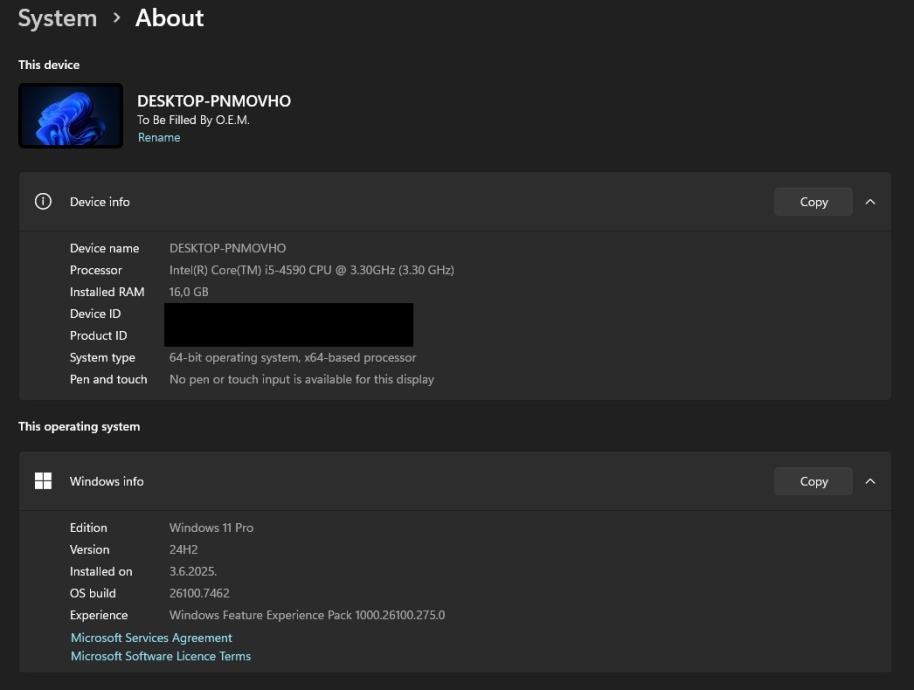Open Microsoft Software Licence Terms

click(x=160, y=657)
